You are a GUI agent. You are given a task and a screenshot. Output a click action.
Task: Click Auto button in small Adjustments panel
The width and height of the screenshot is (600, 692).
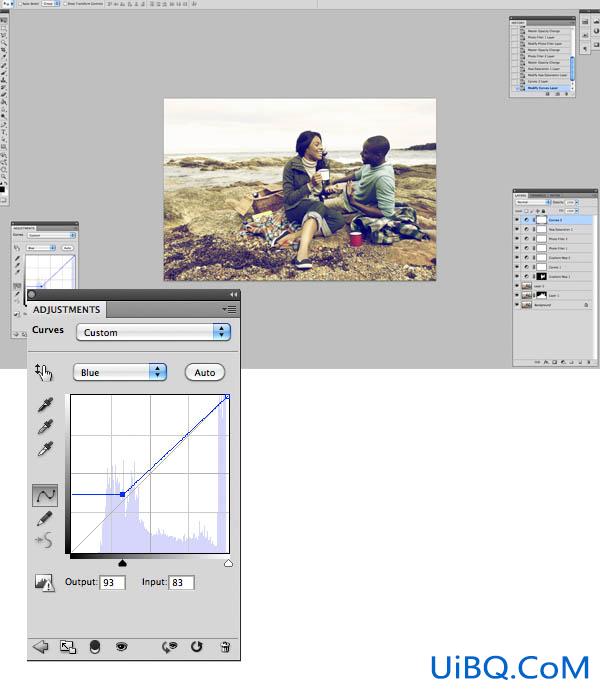click(x=68, y=248)
